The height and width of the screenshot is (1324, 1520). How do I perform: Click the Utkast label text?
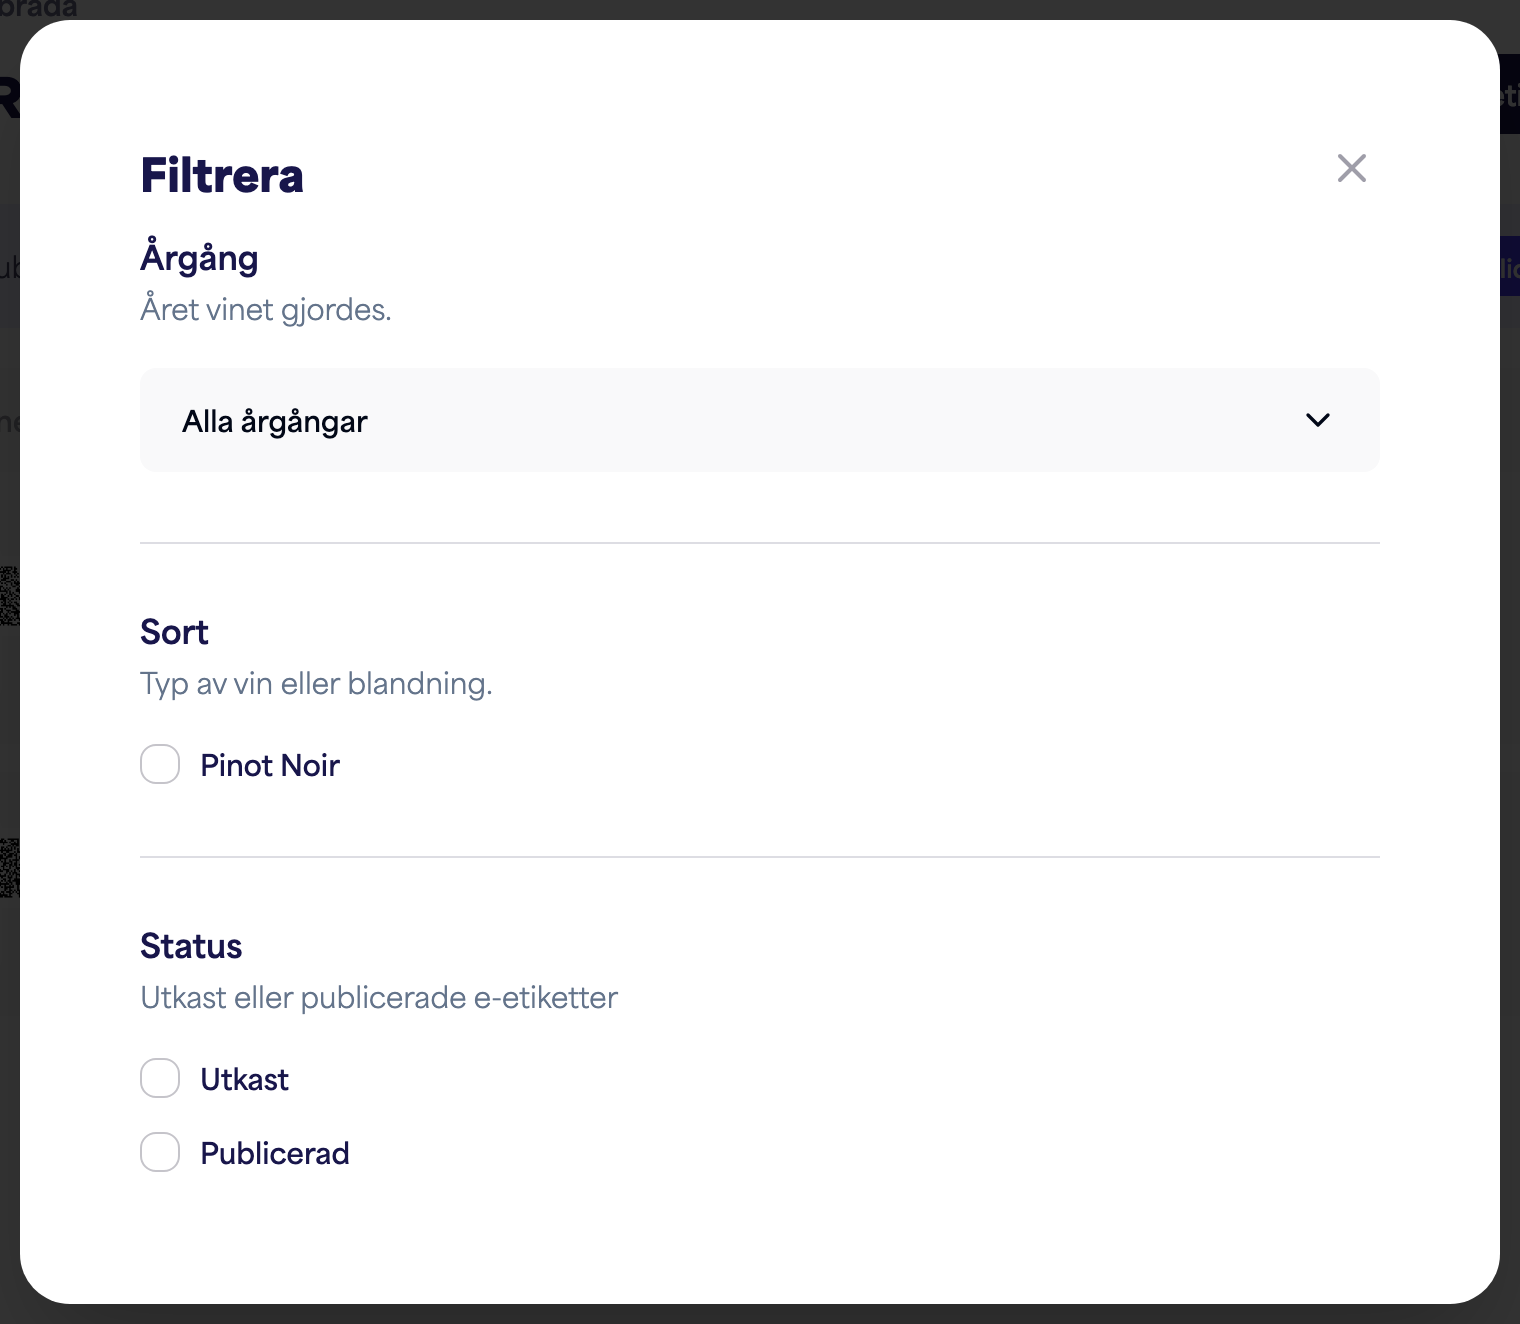pyautogui.click(x=244, y=1079)
